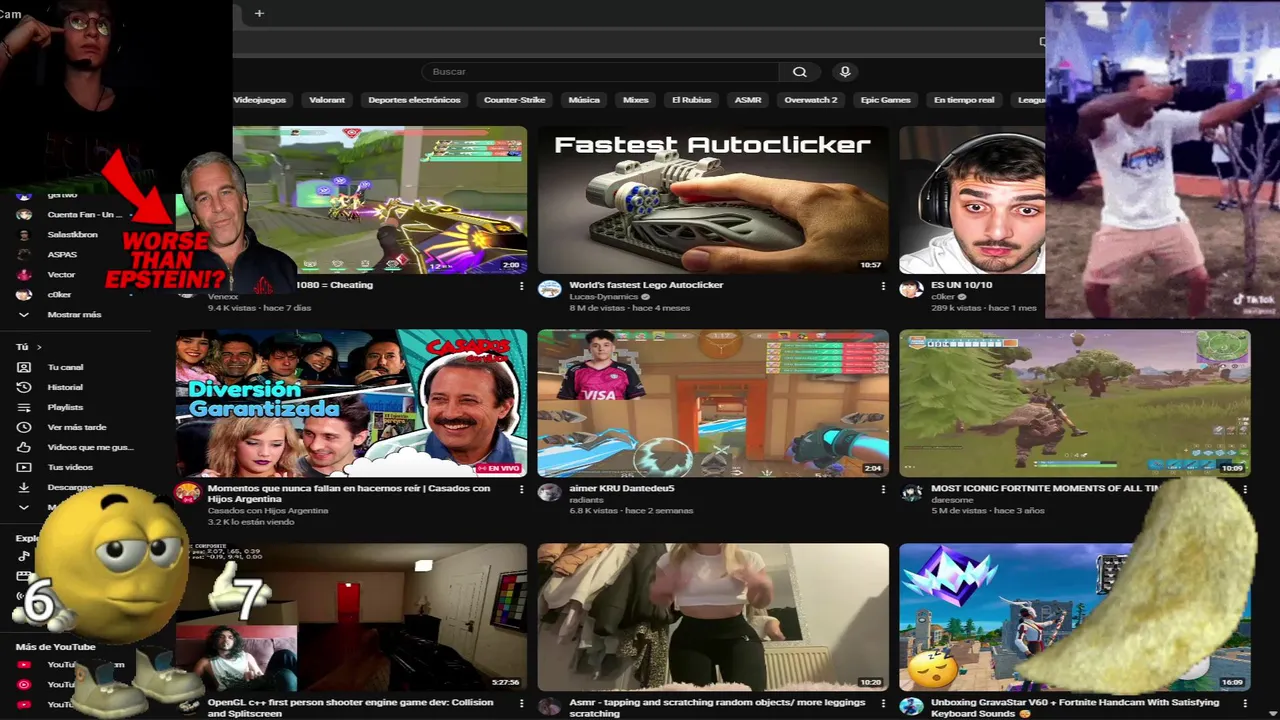The image size is (1280, 720).
Task: Open options menu for aimer KRU Dantedeu5
Action: point(883,489)
